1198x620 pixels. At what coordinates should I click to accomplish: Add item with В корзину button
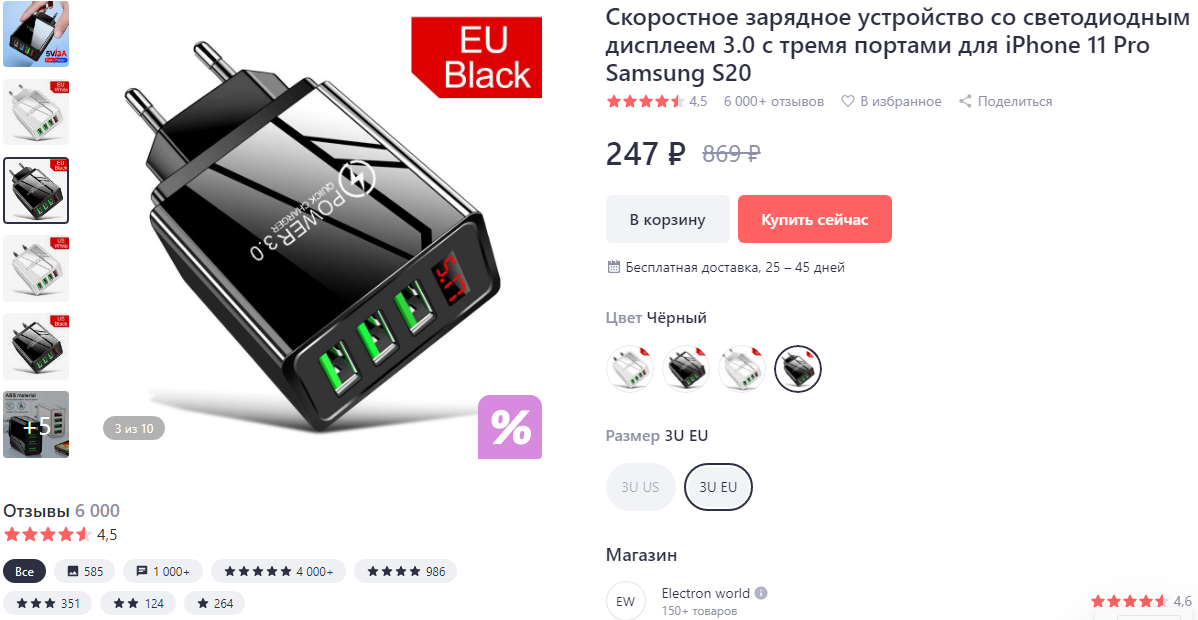[668, 219]
